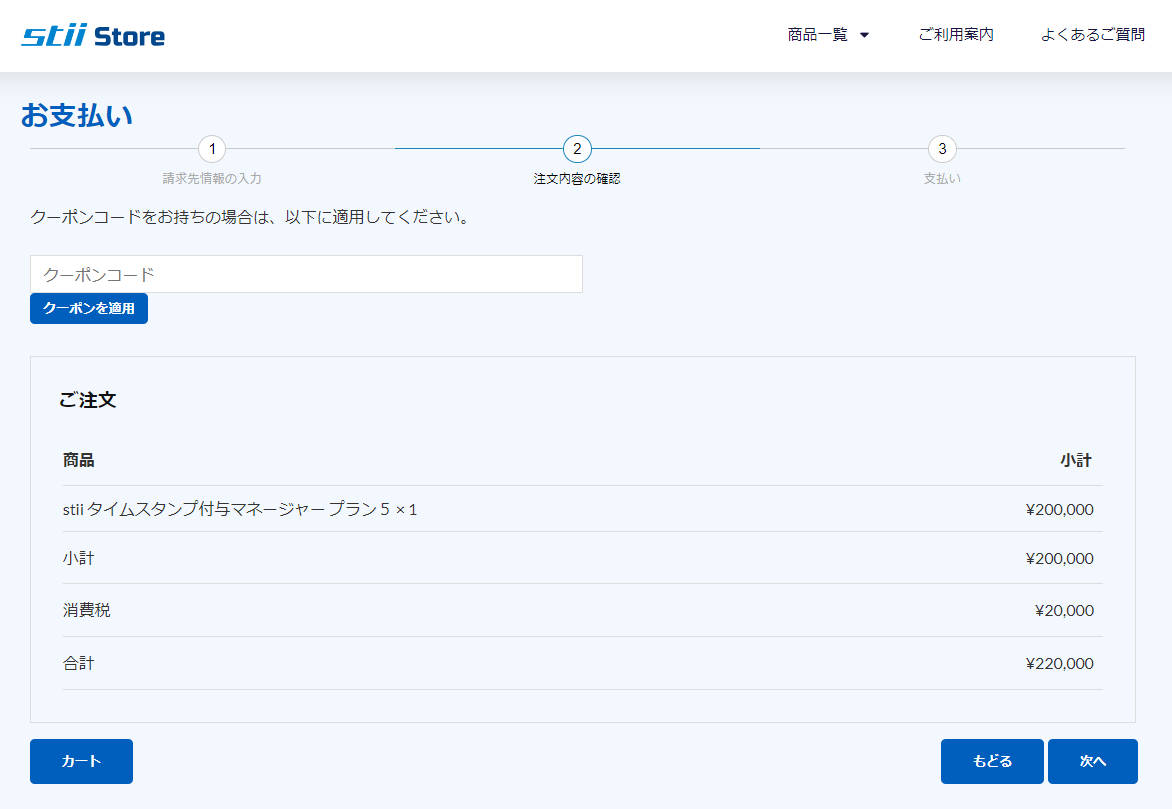
Task: Click the 請求先情報の入力 step label
Action: point(212,179)
